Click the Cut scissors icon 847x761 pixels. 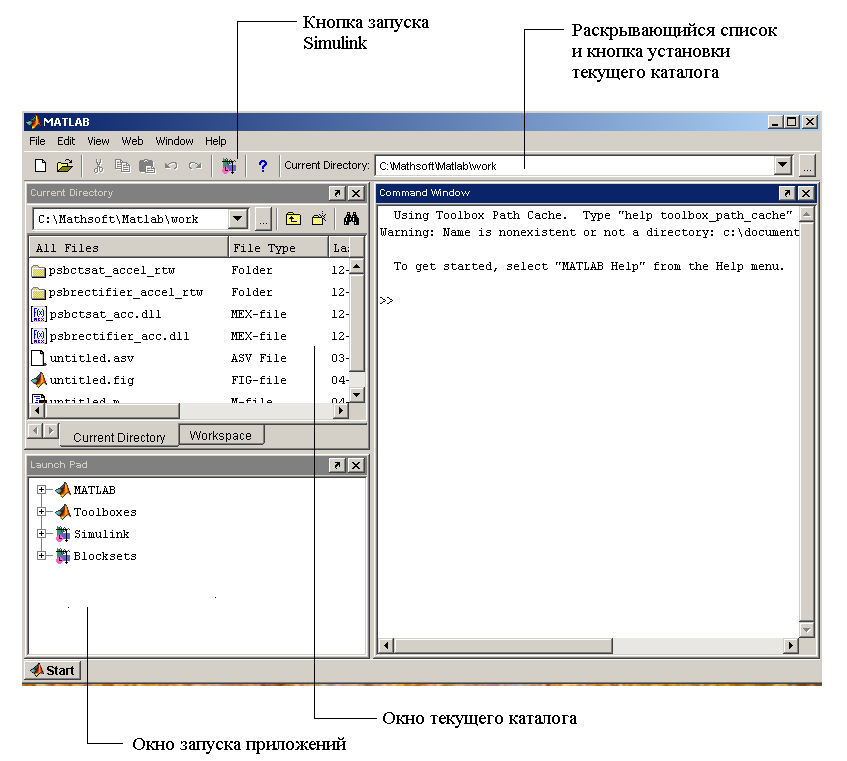(98, 166)
